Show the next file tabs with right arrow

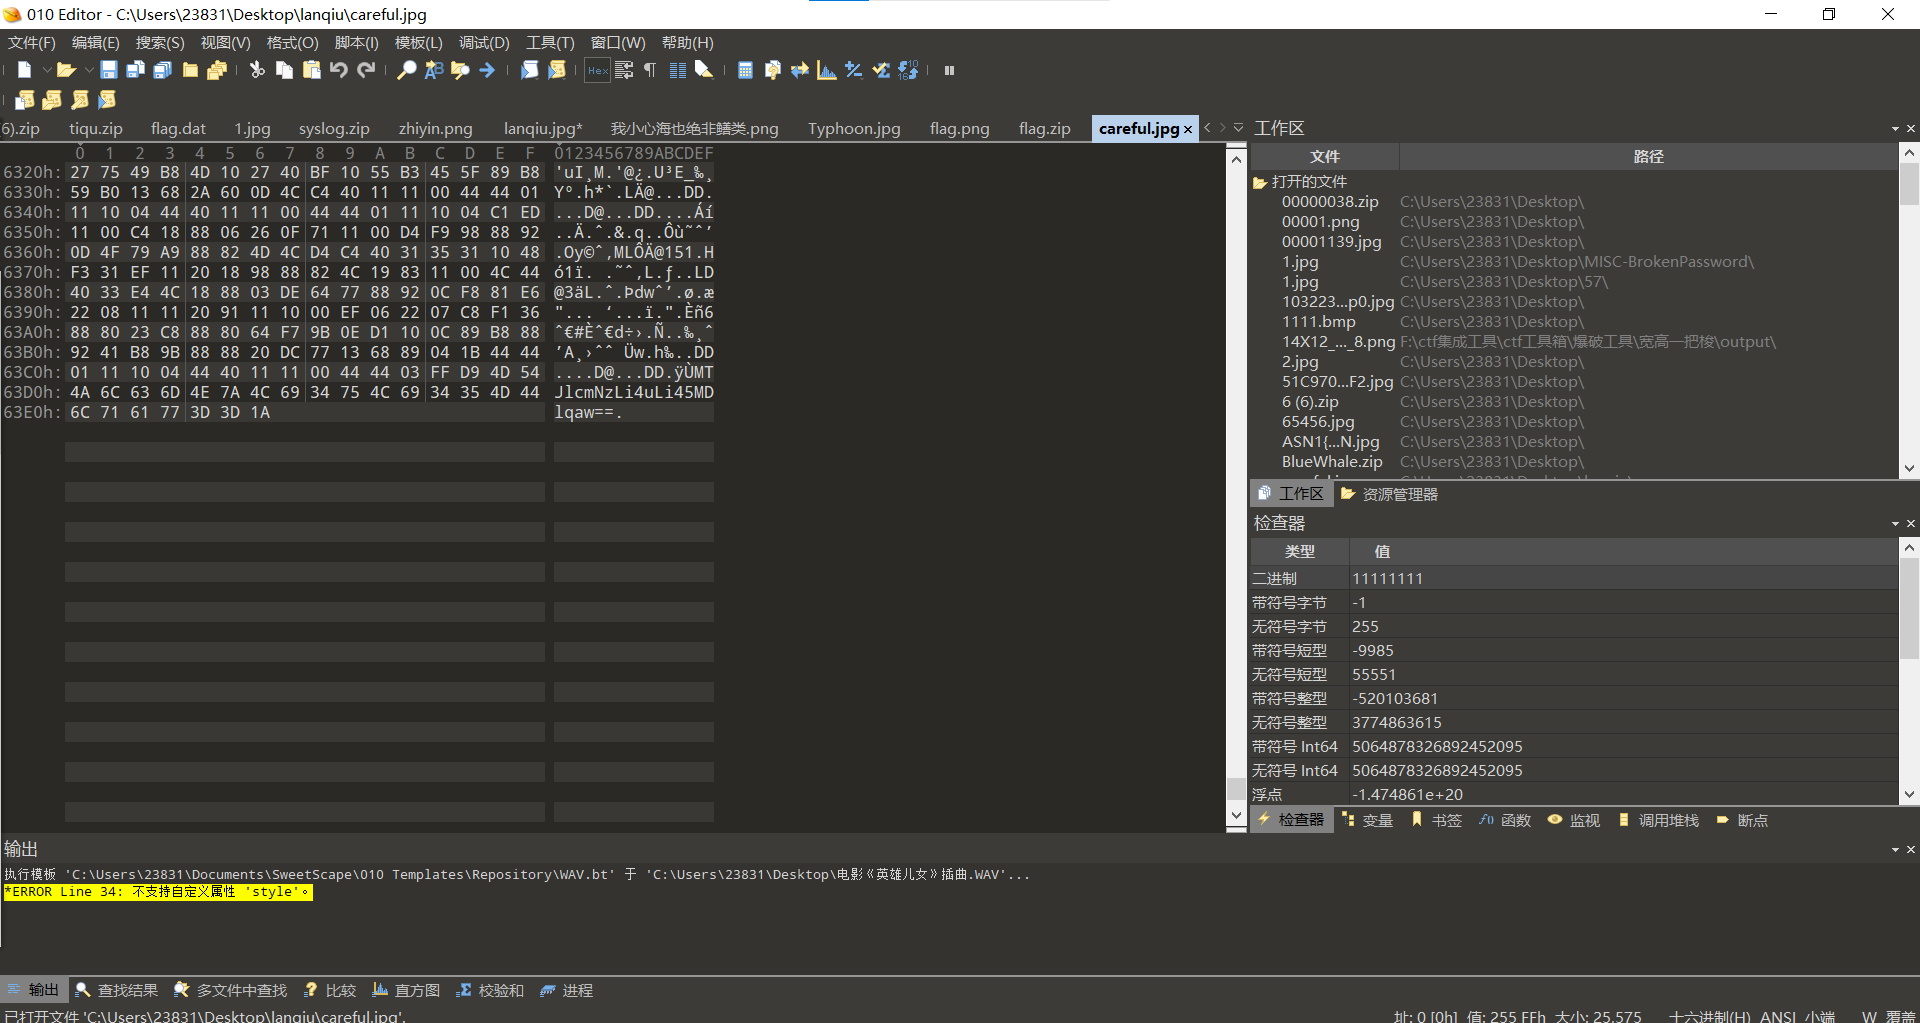[x=1222, y=128]
